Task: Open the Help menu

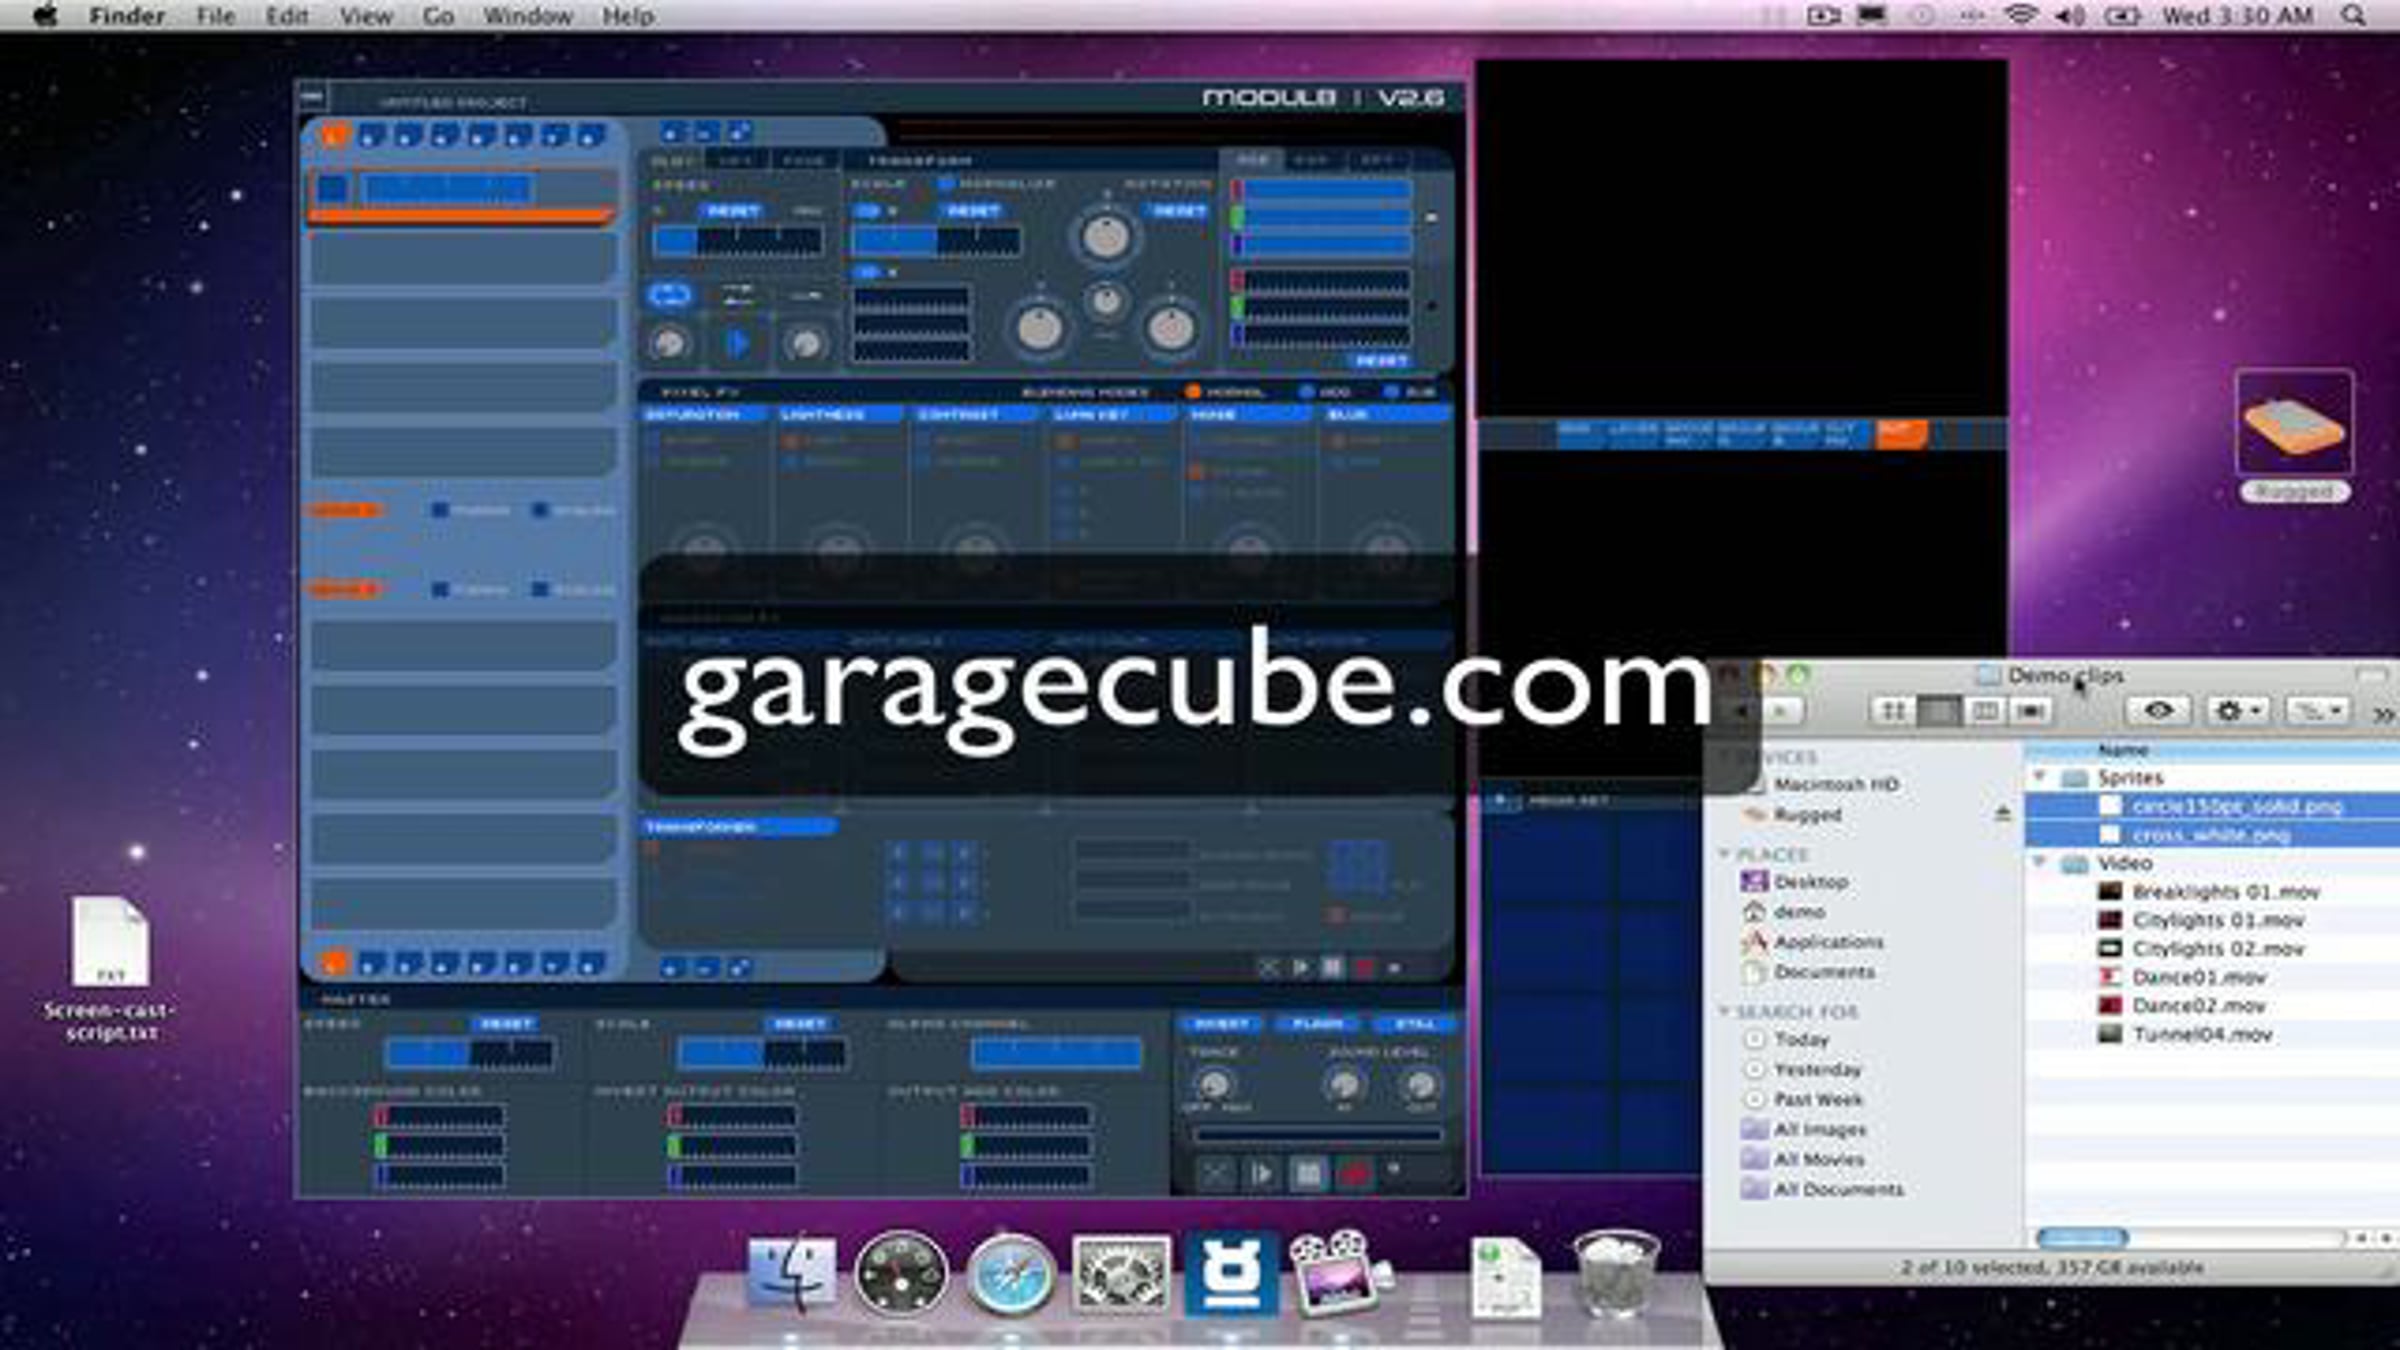Action: 628,16
